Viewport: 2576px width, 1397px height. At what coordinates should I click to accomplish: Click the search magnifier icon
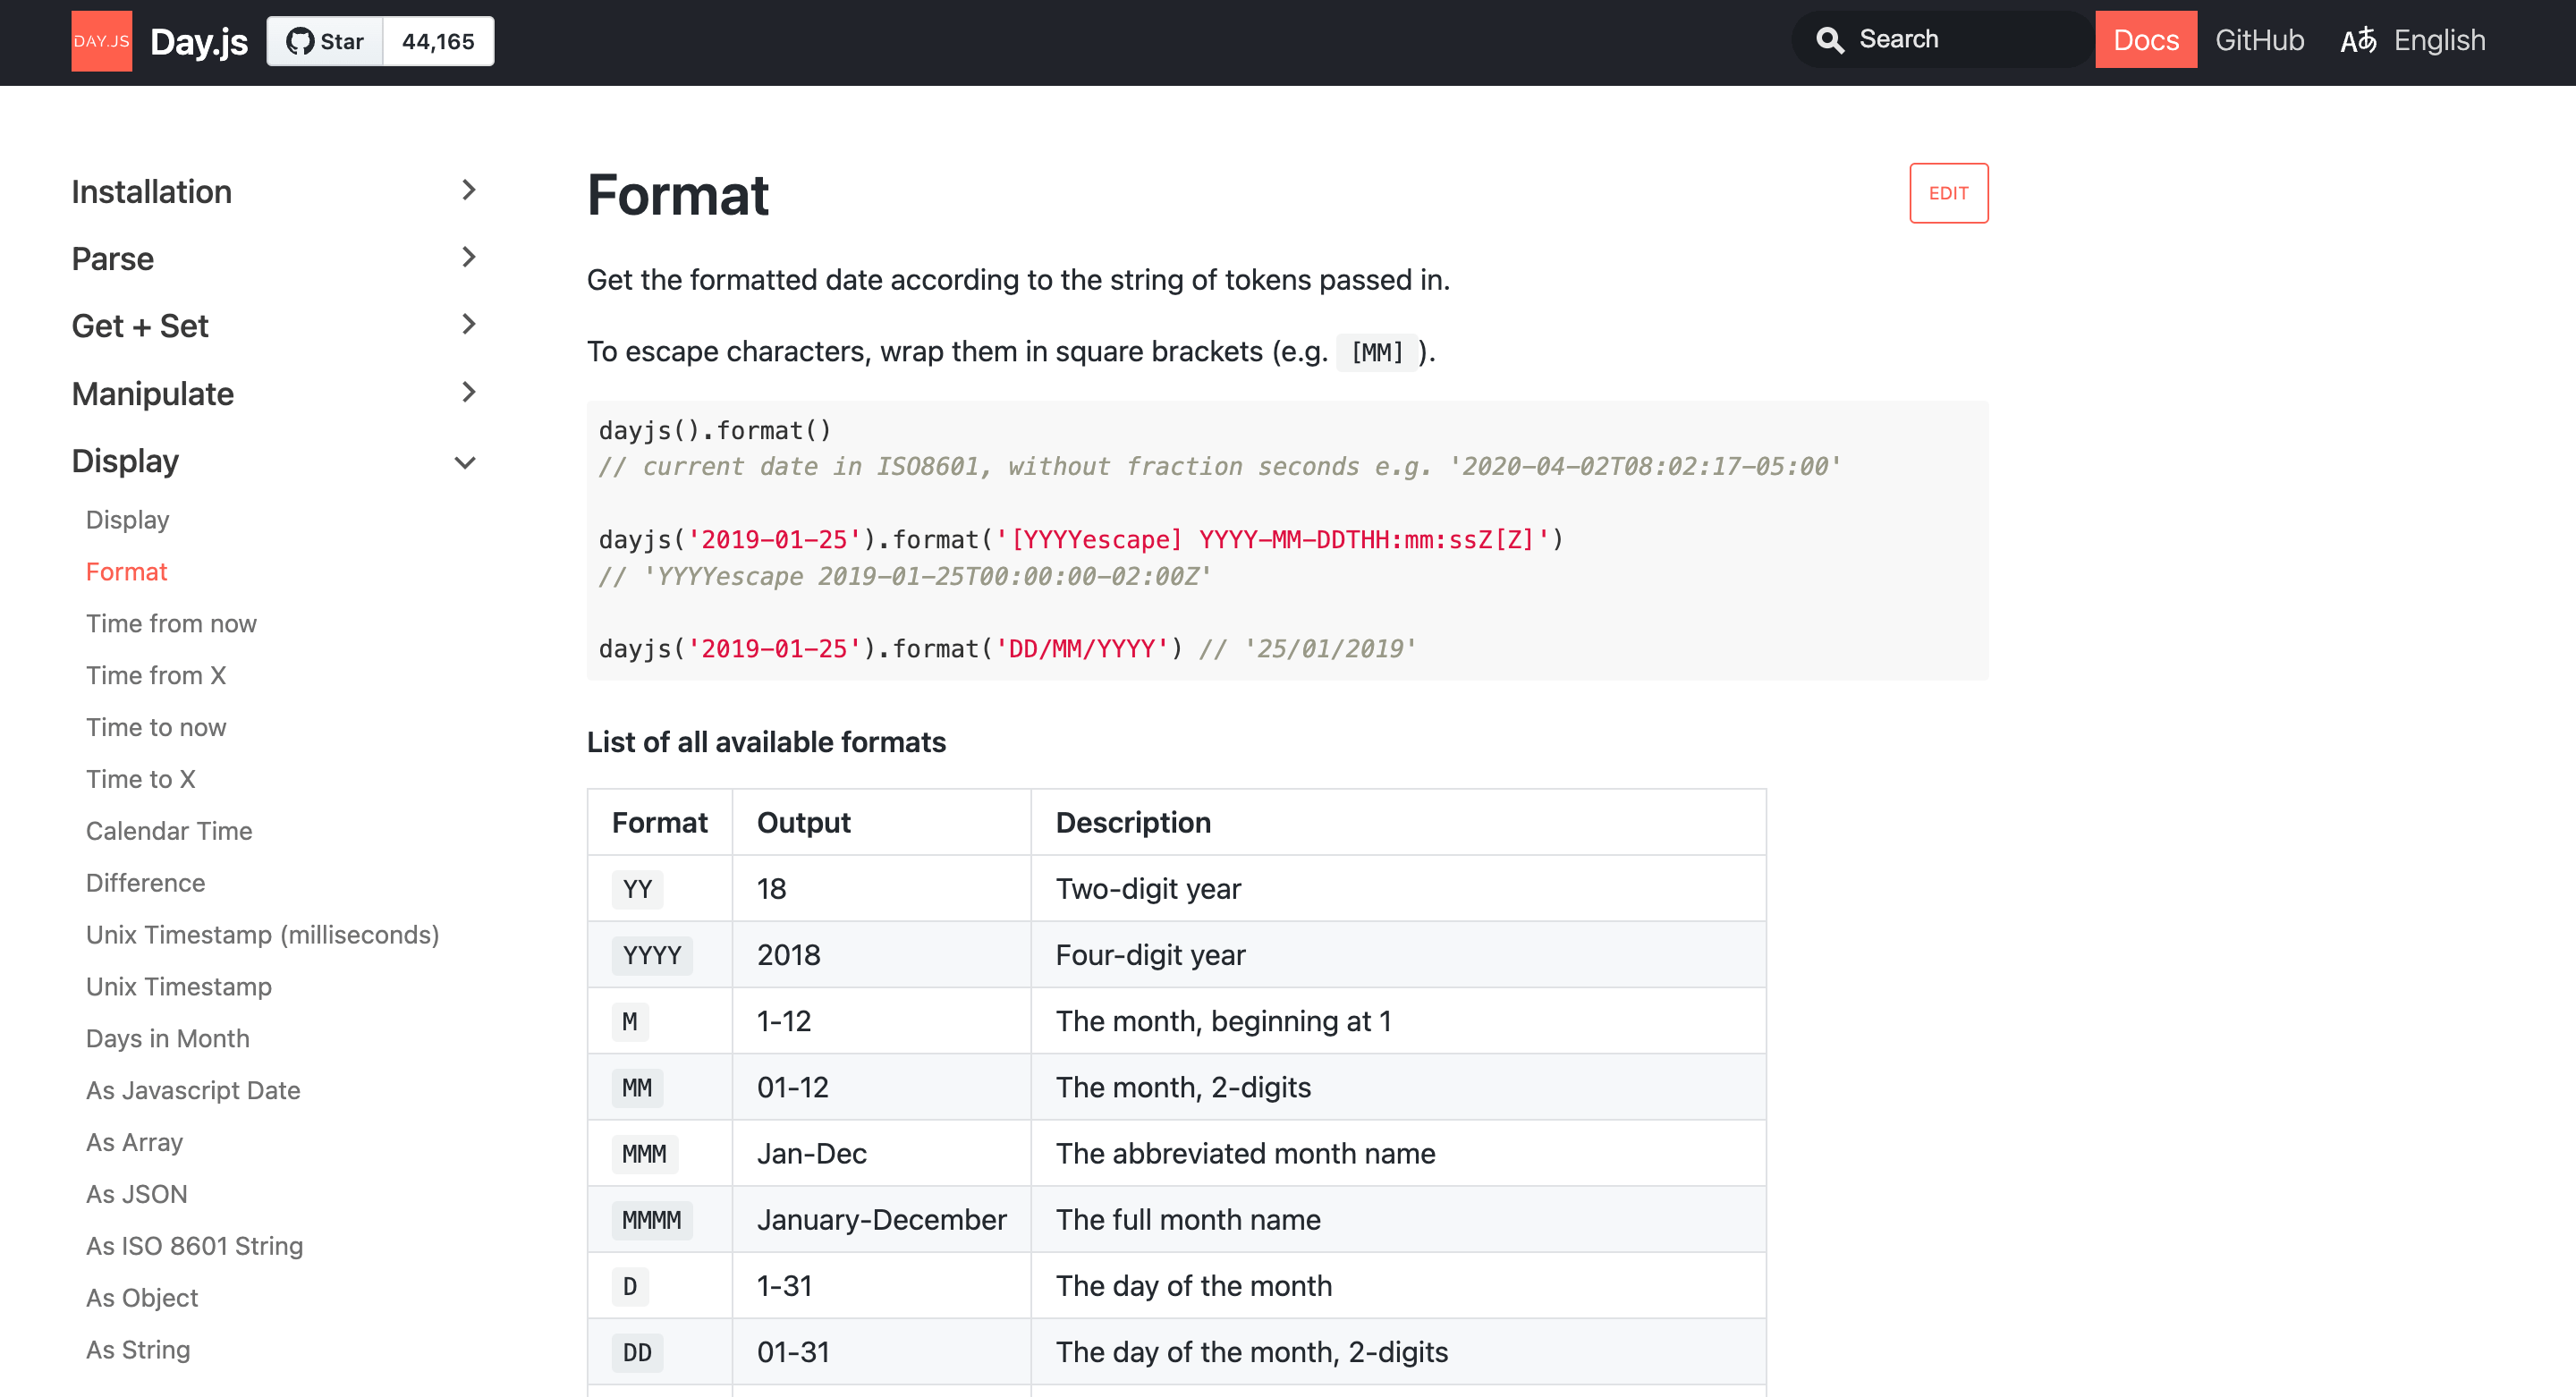point(1831,39)
